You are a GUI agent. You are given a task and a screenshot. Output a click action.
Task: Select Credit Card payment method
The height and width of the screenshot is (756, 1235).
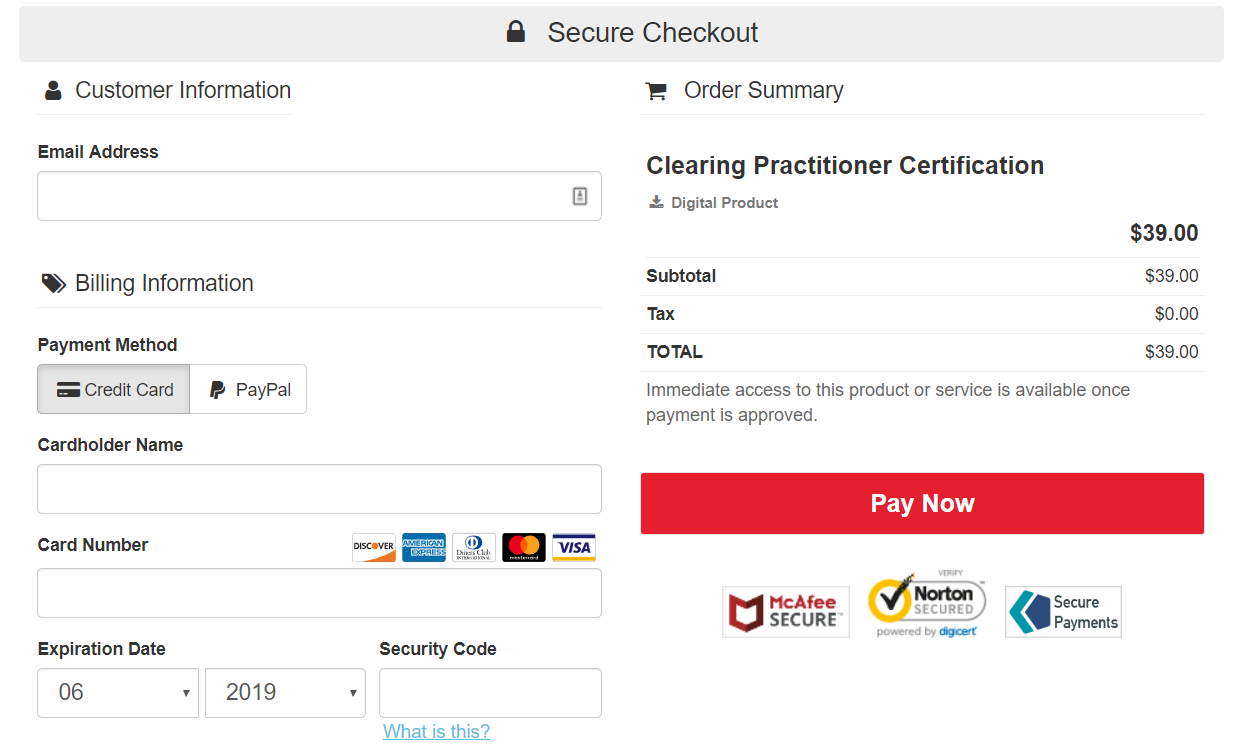(x=114, y=390)
